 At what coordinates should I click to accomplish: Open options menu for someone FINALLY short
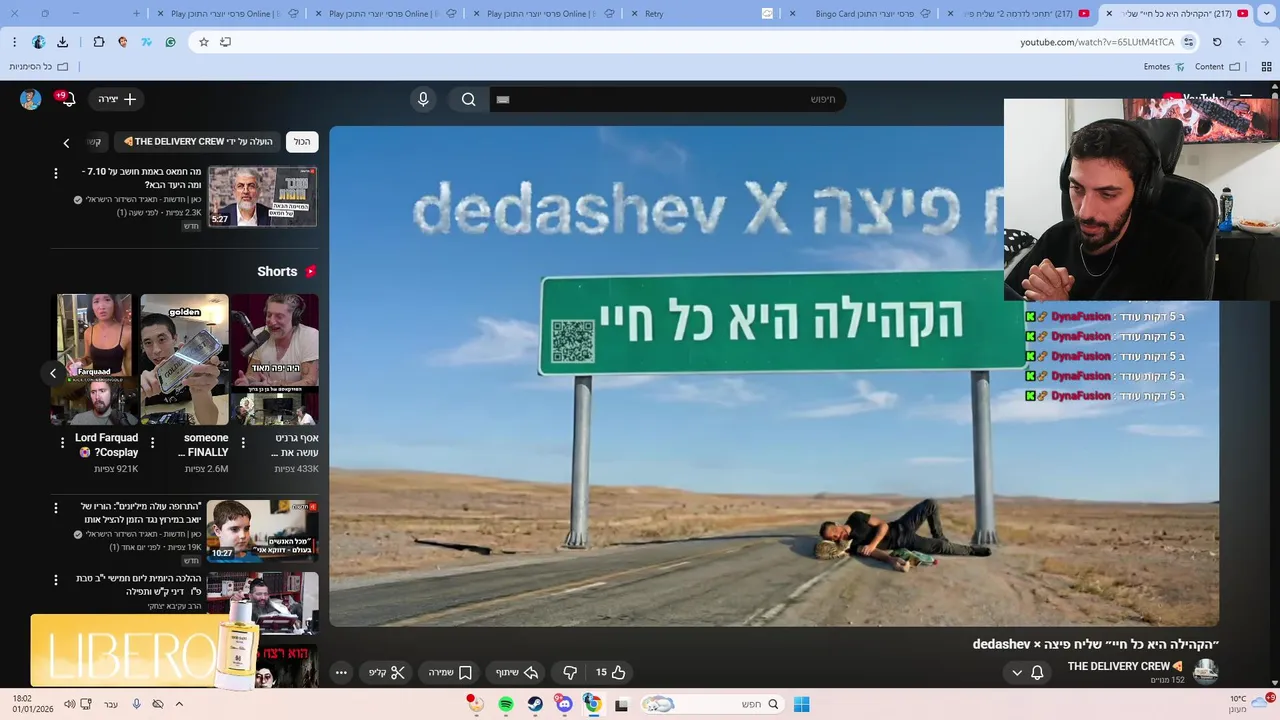[x=152, y=442]
